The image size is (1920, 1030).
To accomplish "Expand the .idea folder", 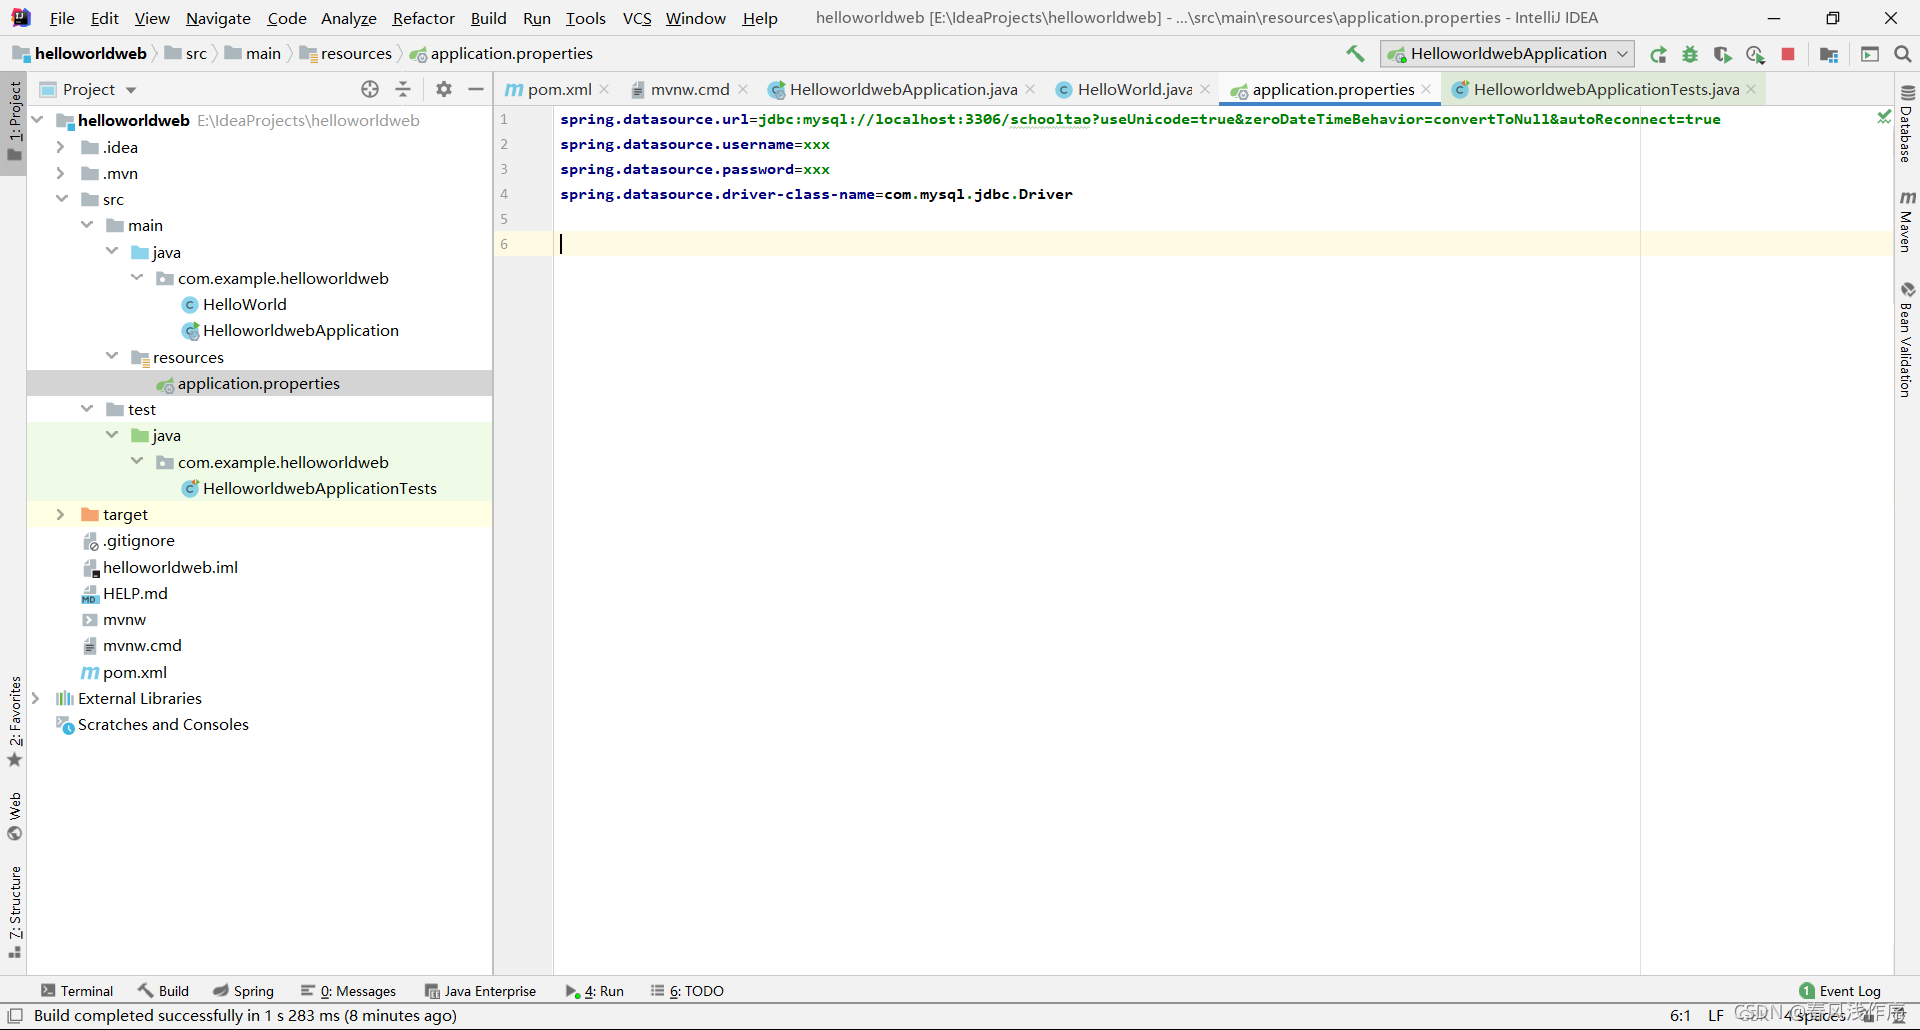I will 61,147.
